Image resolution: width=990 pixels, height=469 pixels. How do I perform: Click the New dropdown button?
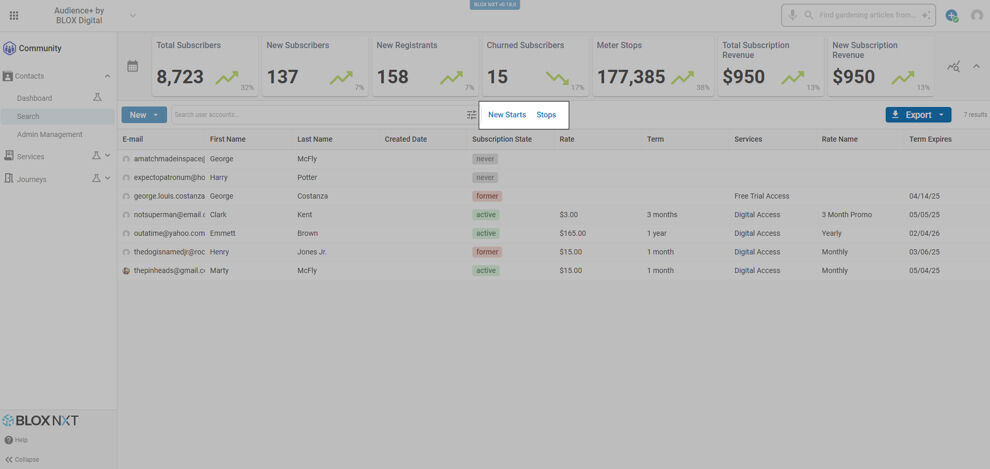(144, 115)
